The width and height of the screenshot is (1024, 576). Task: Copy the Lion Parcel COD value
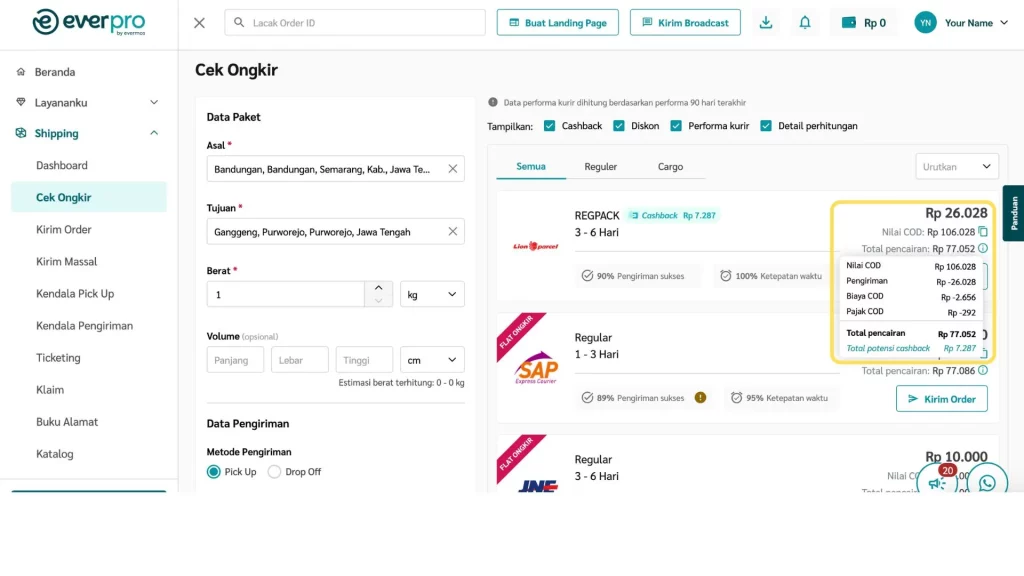click(983, 232)
